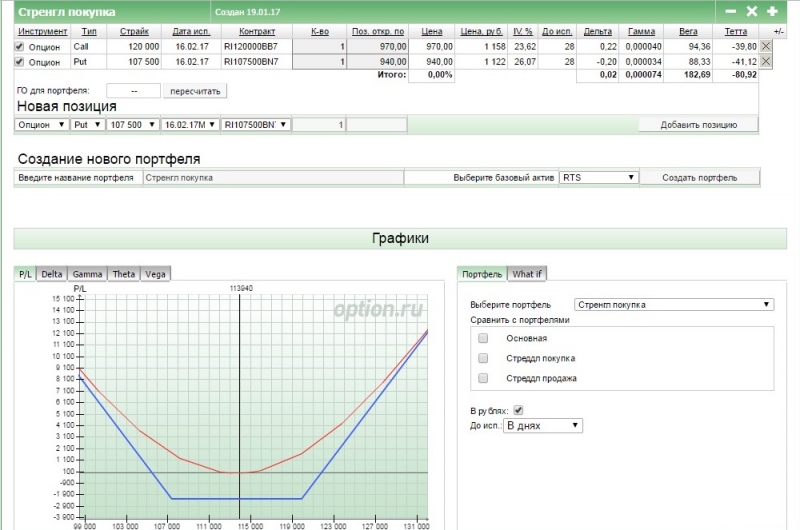Viewport: 800px width, 530px height.
Task: Check the Стреддл покупка comparison checkbox
Action: [x=483, y=358]
